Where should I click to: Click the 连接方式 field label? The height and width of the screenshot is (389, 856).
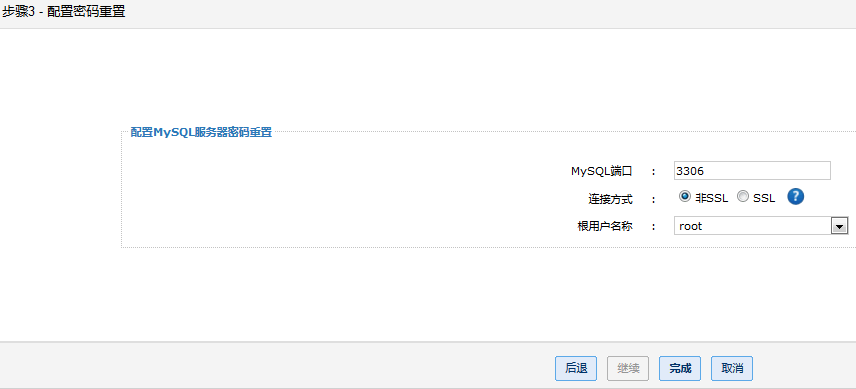point(611,199)
